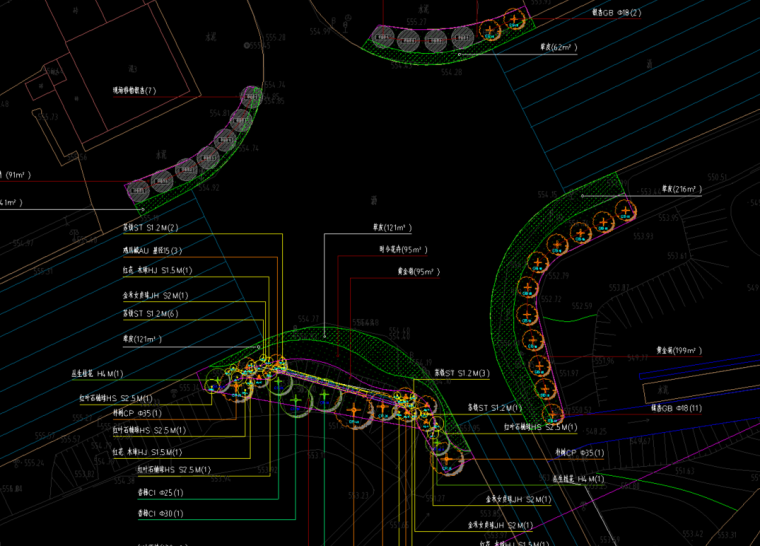
Task: Select the topmost orange tree in right arc
Action: click(626, 210)
